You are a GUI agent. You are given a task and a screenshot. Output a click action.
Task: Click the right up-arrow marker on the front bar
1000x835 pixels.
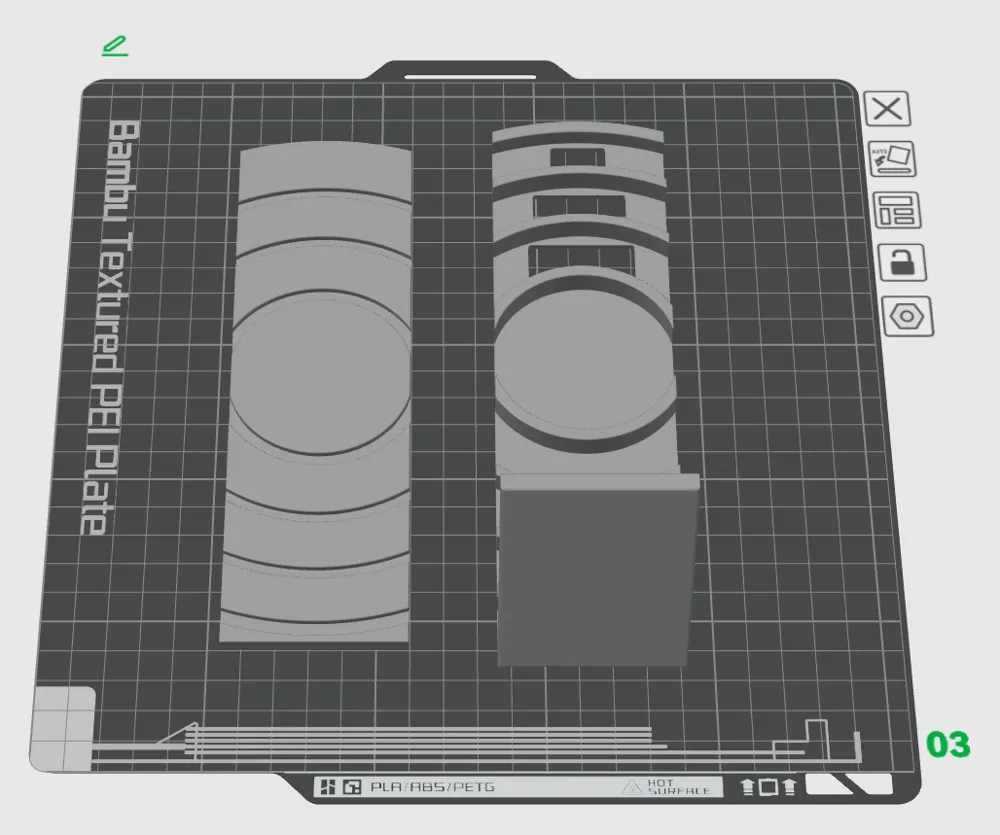(x=788, y=788)
